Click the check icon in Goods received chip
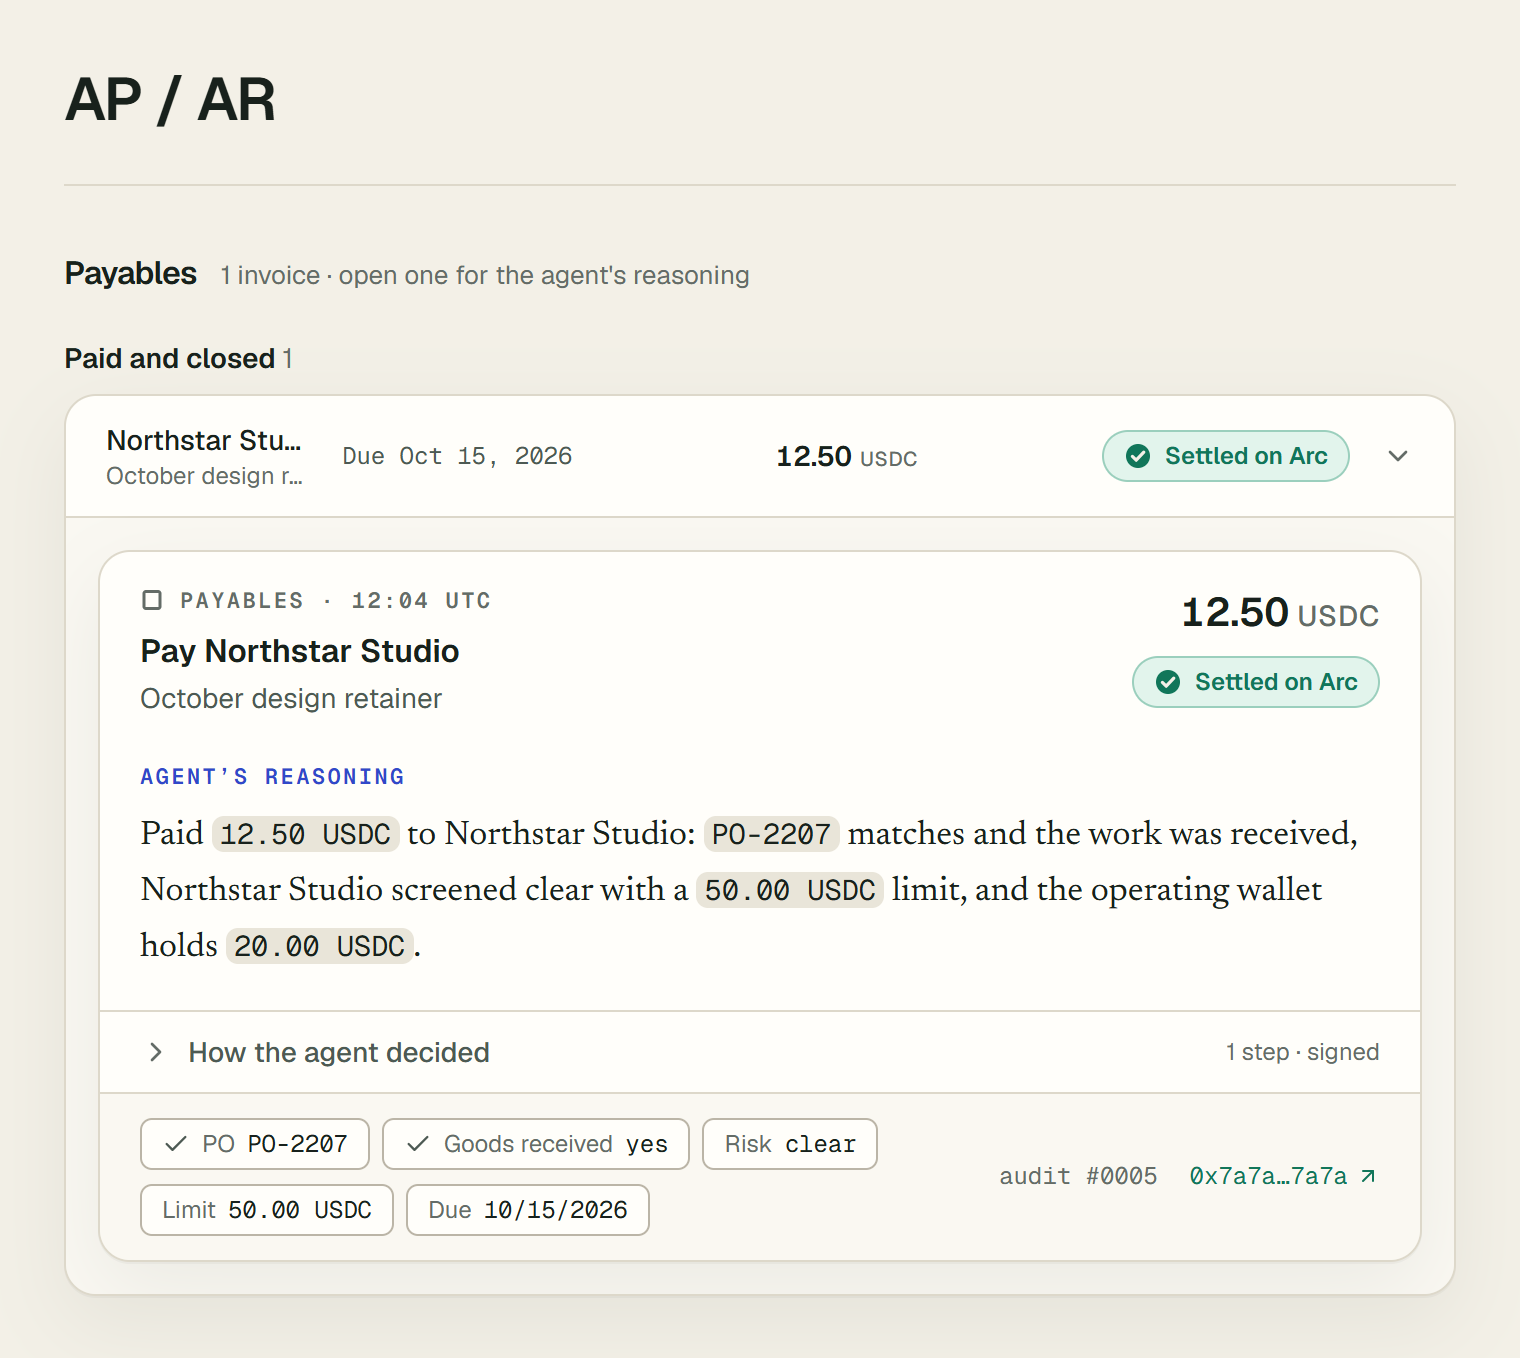The image size is (1520, 1358). tap(418, 1144)
